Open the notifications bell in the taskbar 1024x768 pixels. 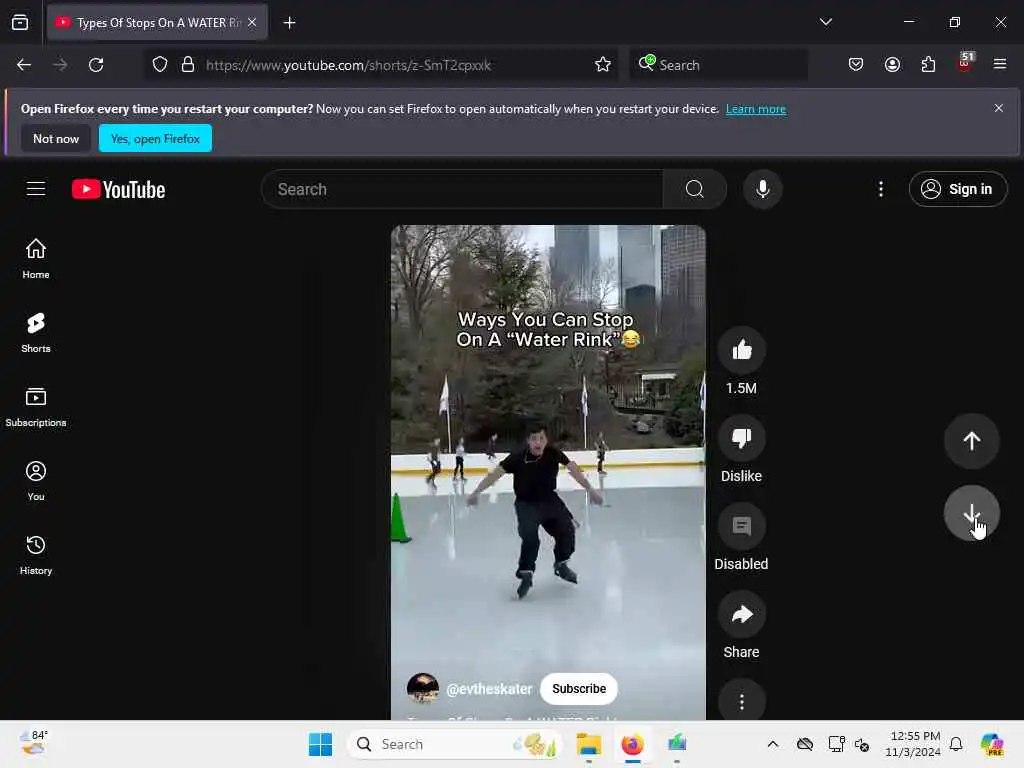(955, 744)
